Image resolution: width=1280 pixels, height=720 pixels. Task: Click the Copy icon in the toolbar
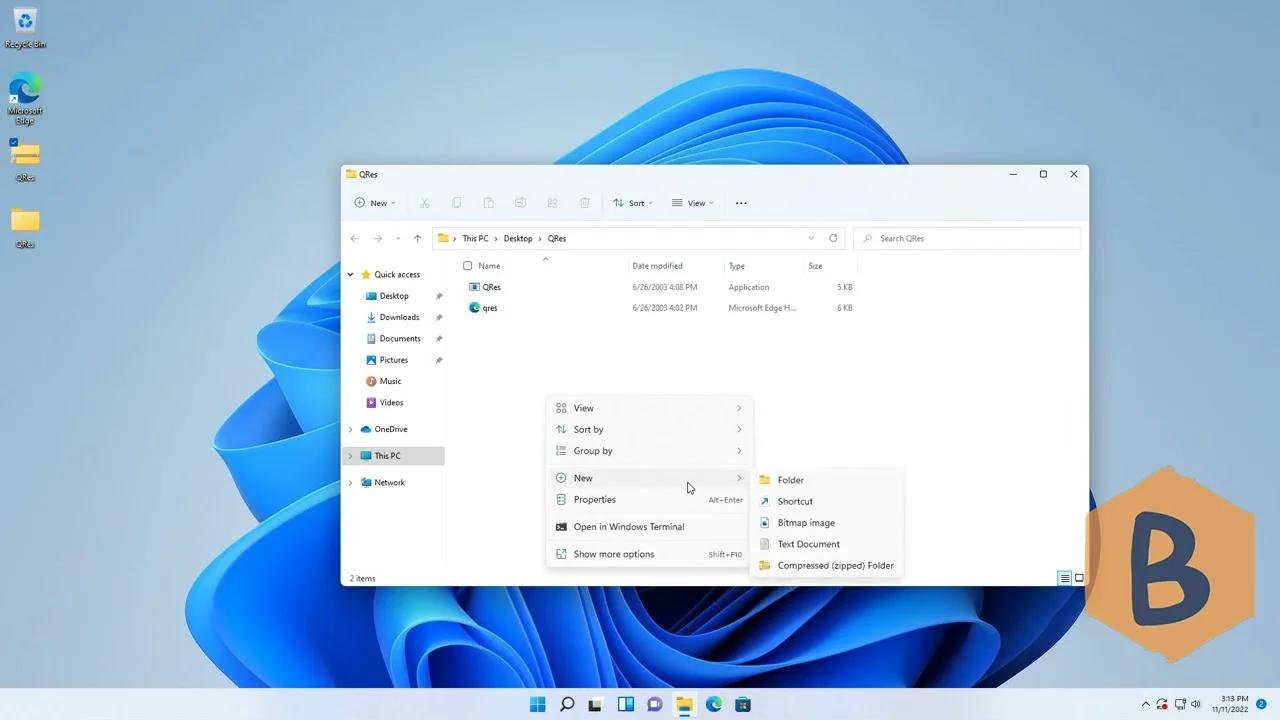456,202
